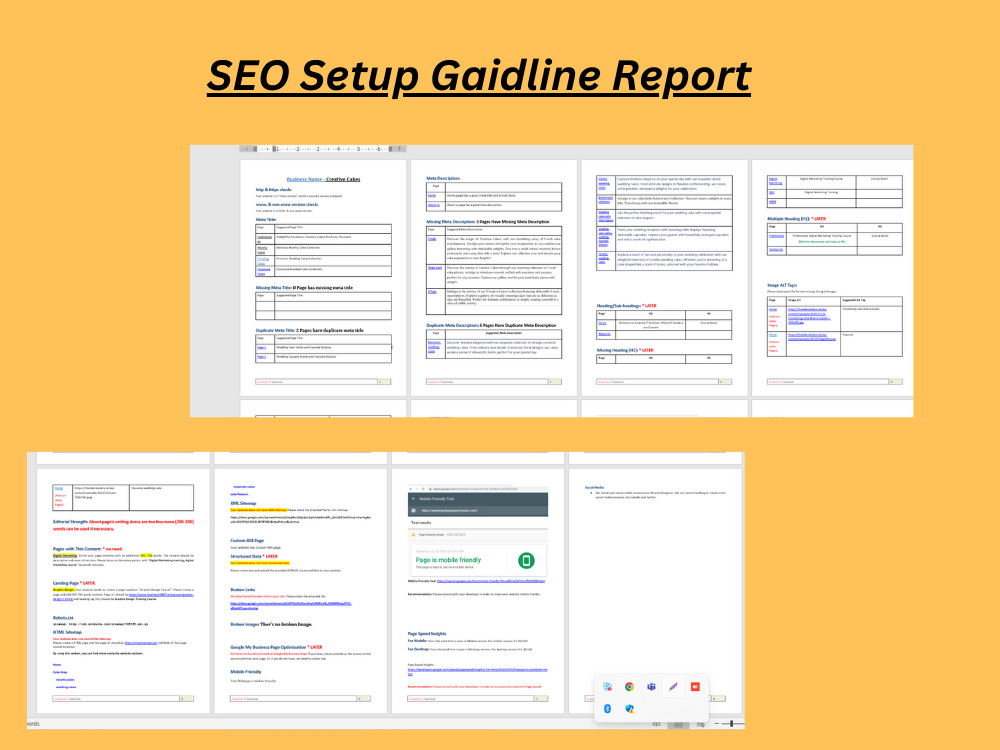Click 'Google My Business Page Optimisation' heading
The height and width of the screenshot is (750, 1000).
276,647
